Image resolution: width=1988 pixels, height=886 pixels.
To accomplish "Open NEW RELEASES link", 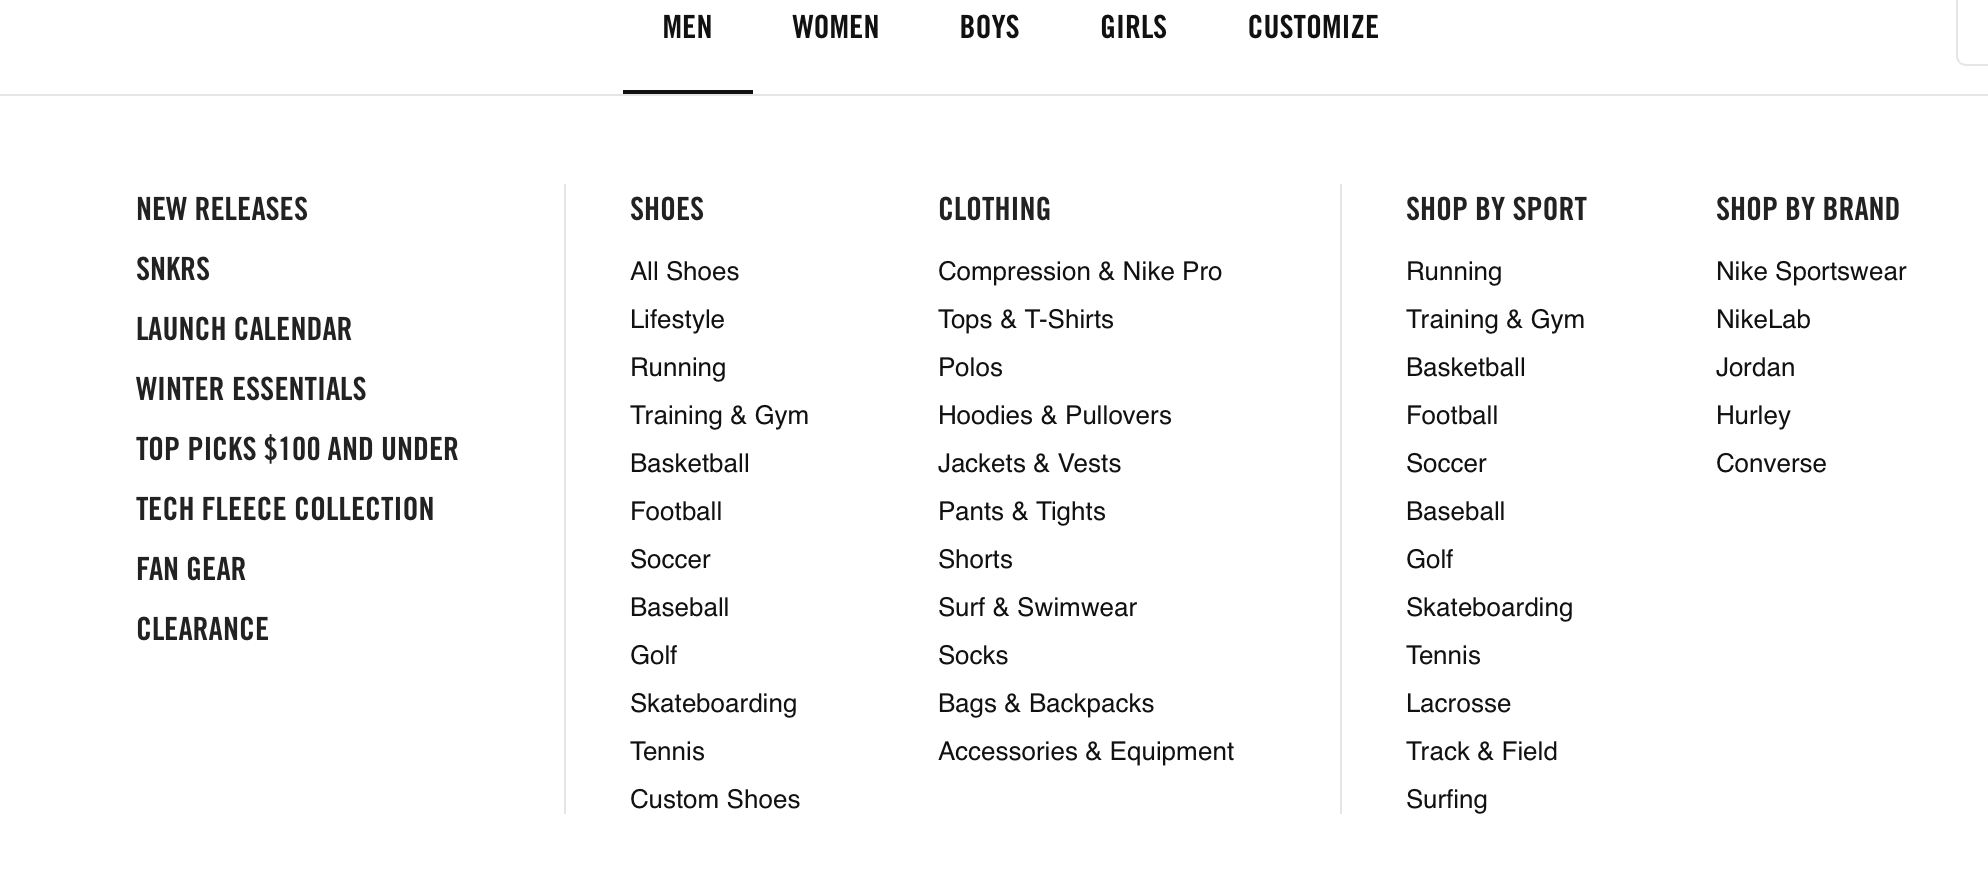I will (222, 210).
